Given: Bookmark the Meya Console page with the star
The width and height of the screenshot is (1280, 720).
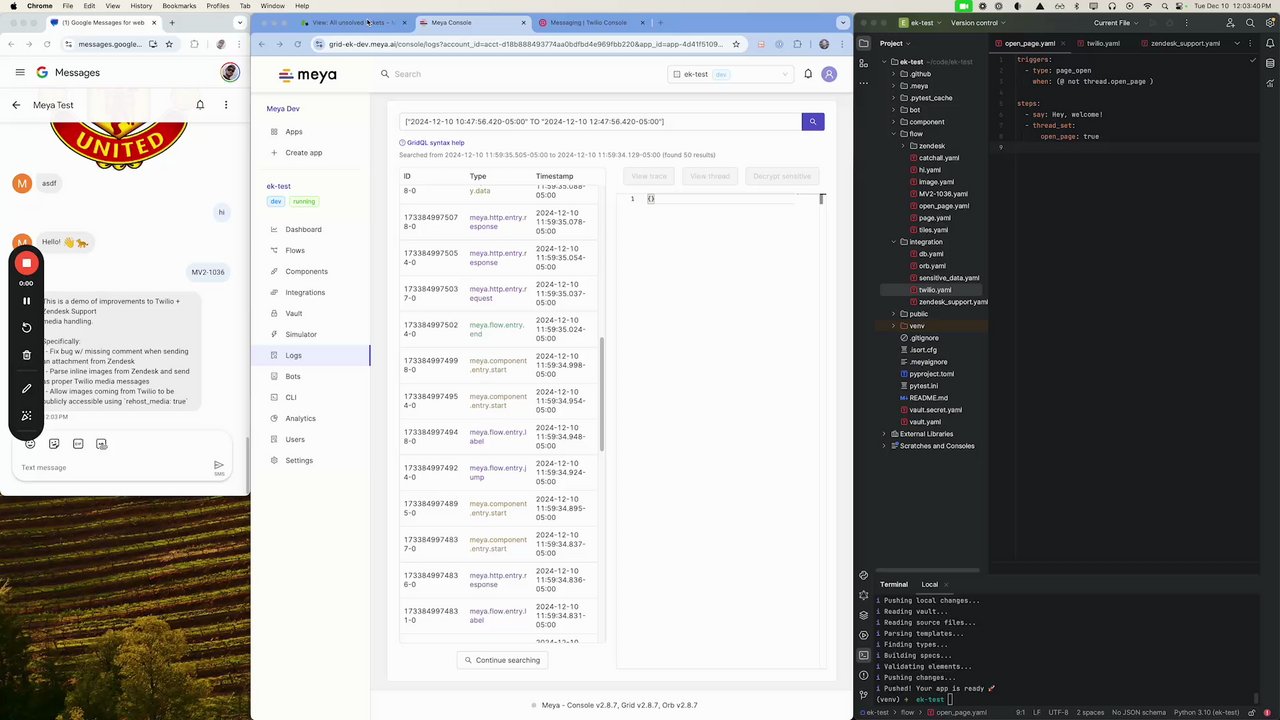Looking at the screenshot, I should click(736, 44).
